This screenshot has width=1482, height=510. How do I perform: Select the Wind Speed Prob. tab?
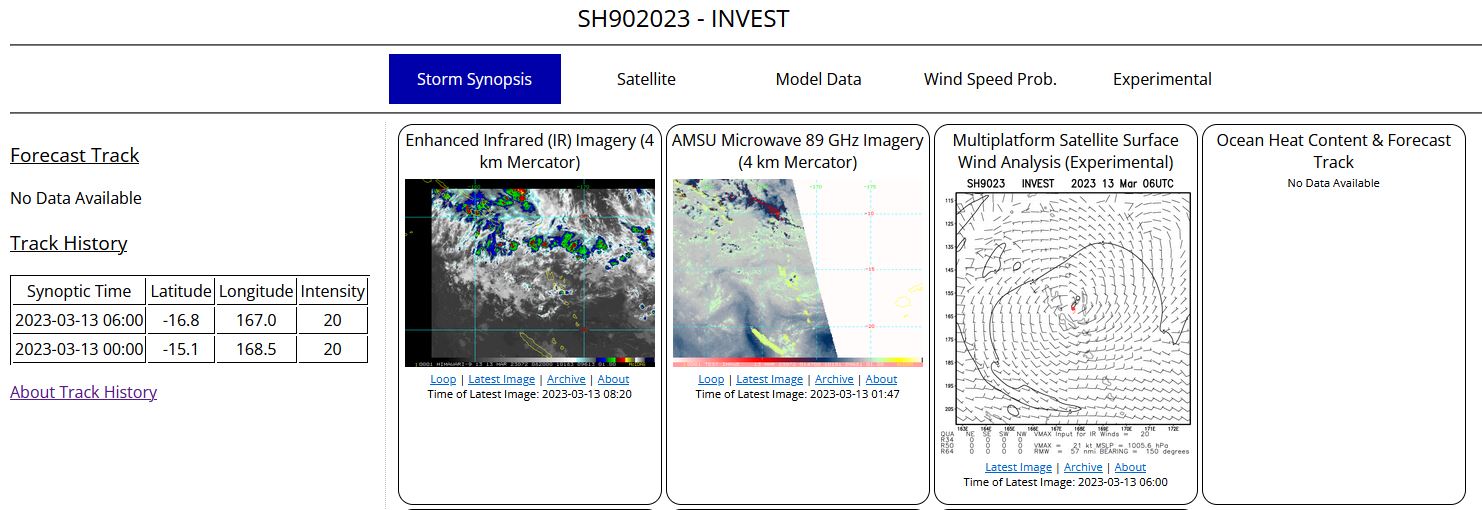point(989,79)
